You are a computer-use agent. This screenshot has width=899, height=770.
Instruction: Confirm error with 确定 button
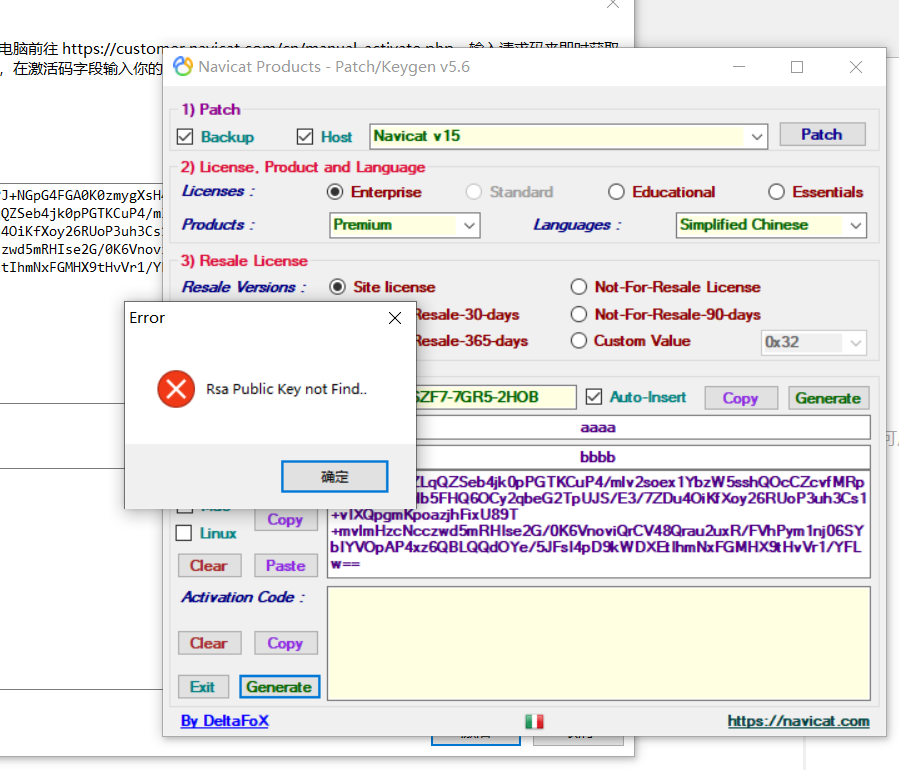click(x=334, y=476)
